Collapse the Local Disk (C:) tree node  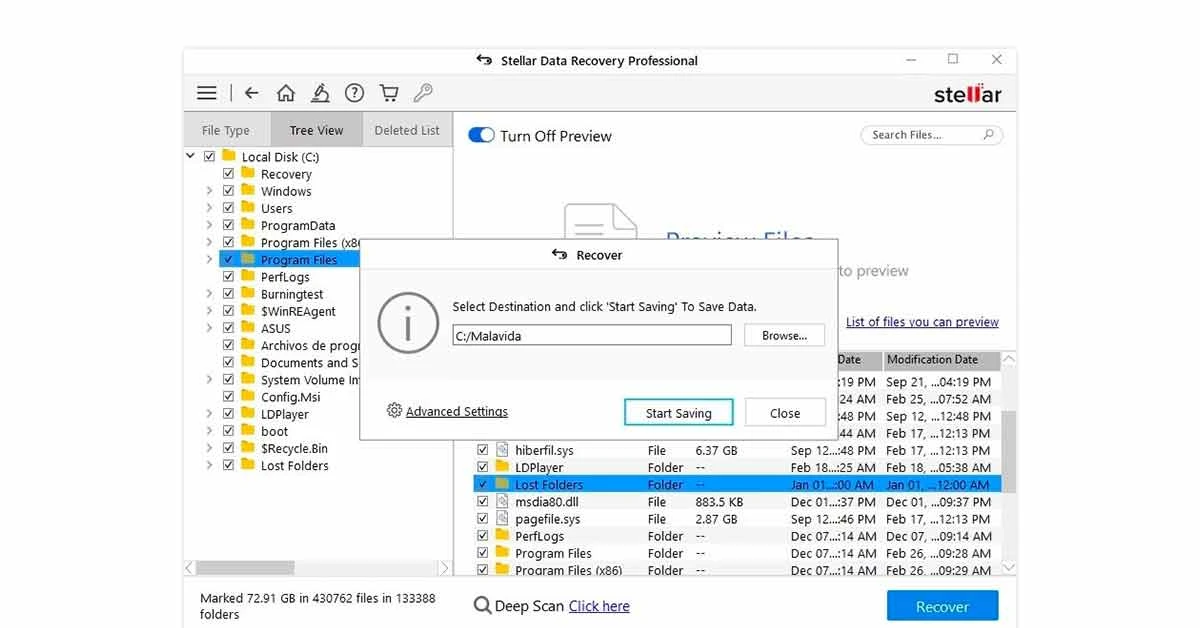pyautogui.click(x=190, y=156)
